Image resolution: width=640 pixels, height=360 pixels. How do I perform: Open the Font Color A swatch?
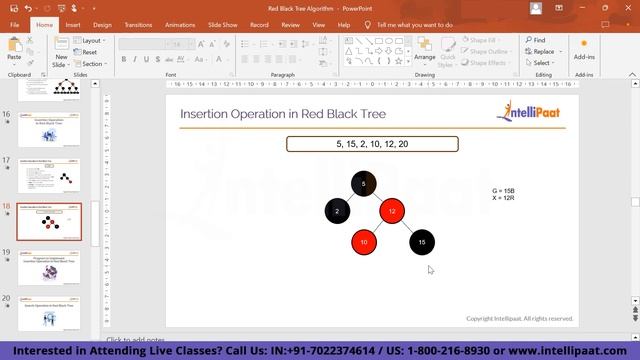coord(219,60)
